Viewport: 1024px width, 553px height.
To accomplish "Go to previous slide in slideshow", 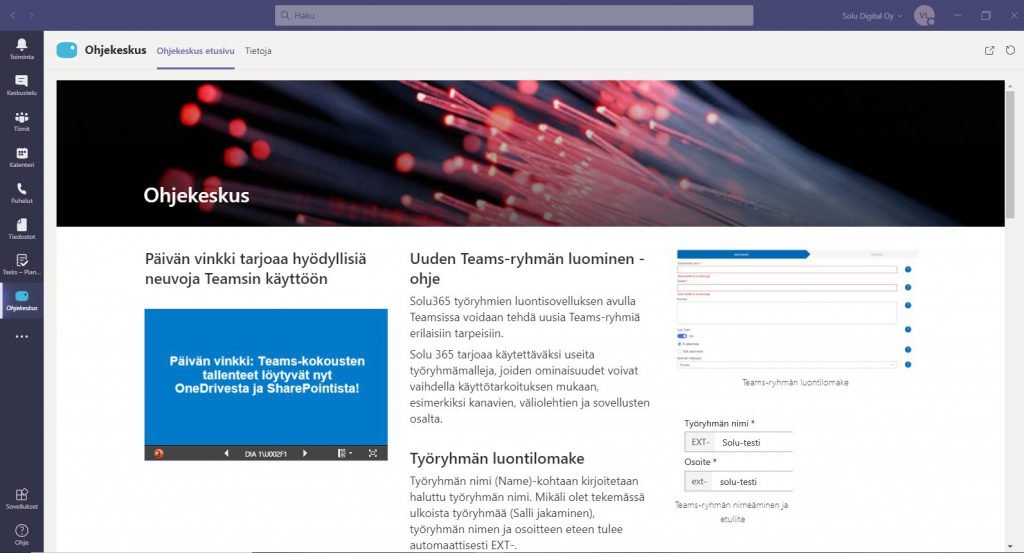I will click(226, 453).
